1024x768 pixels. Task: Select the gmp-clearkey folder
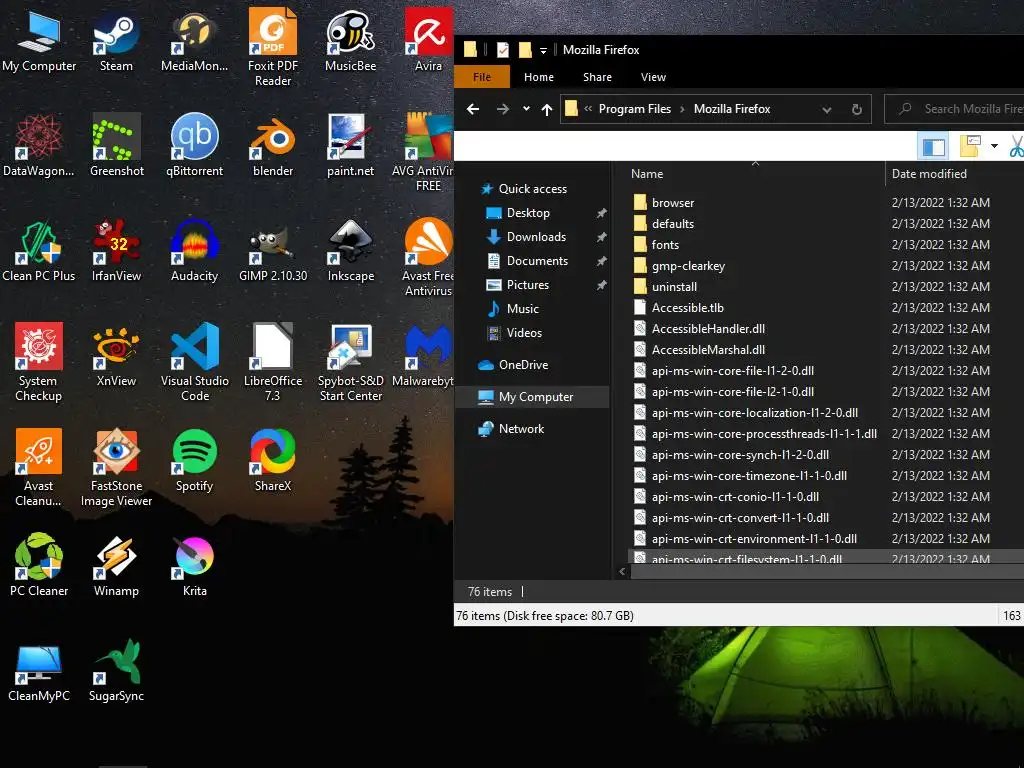pyautogui.click(x=688, y=266)
